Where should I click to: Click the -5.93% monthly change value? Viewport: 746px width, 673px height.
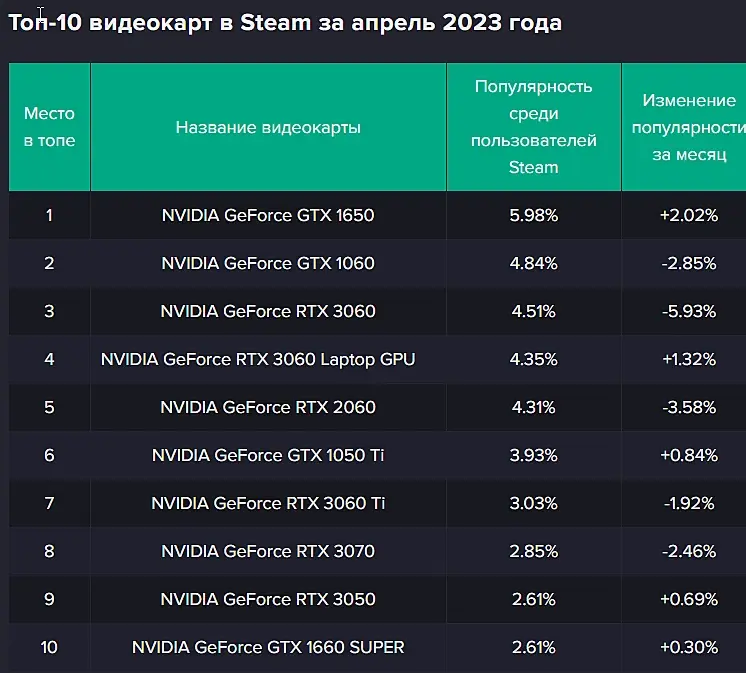[x=689, y=311]
